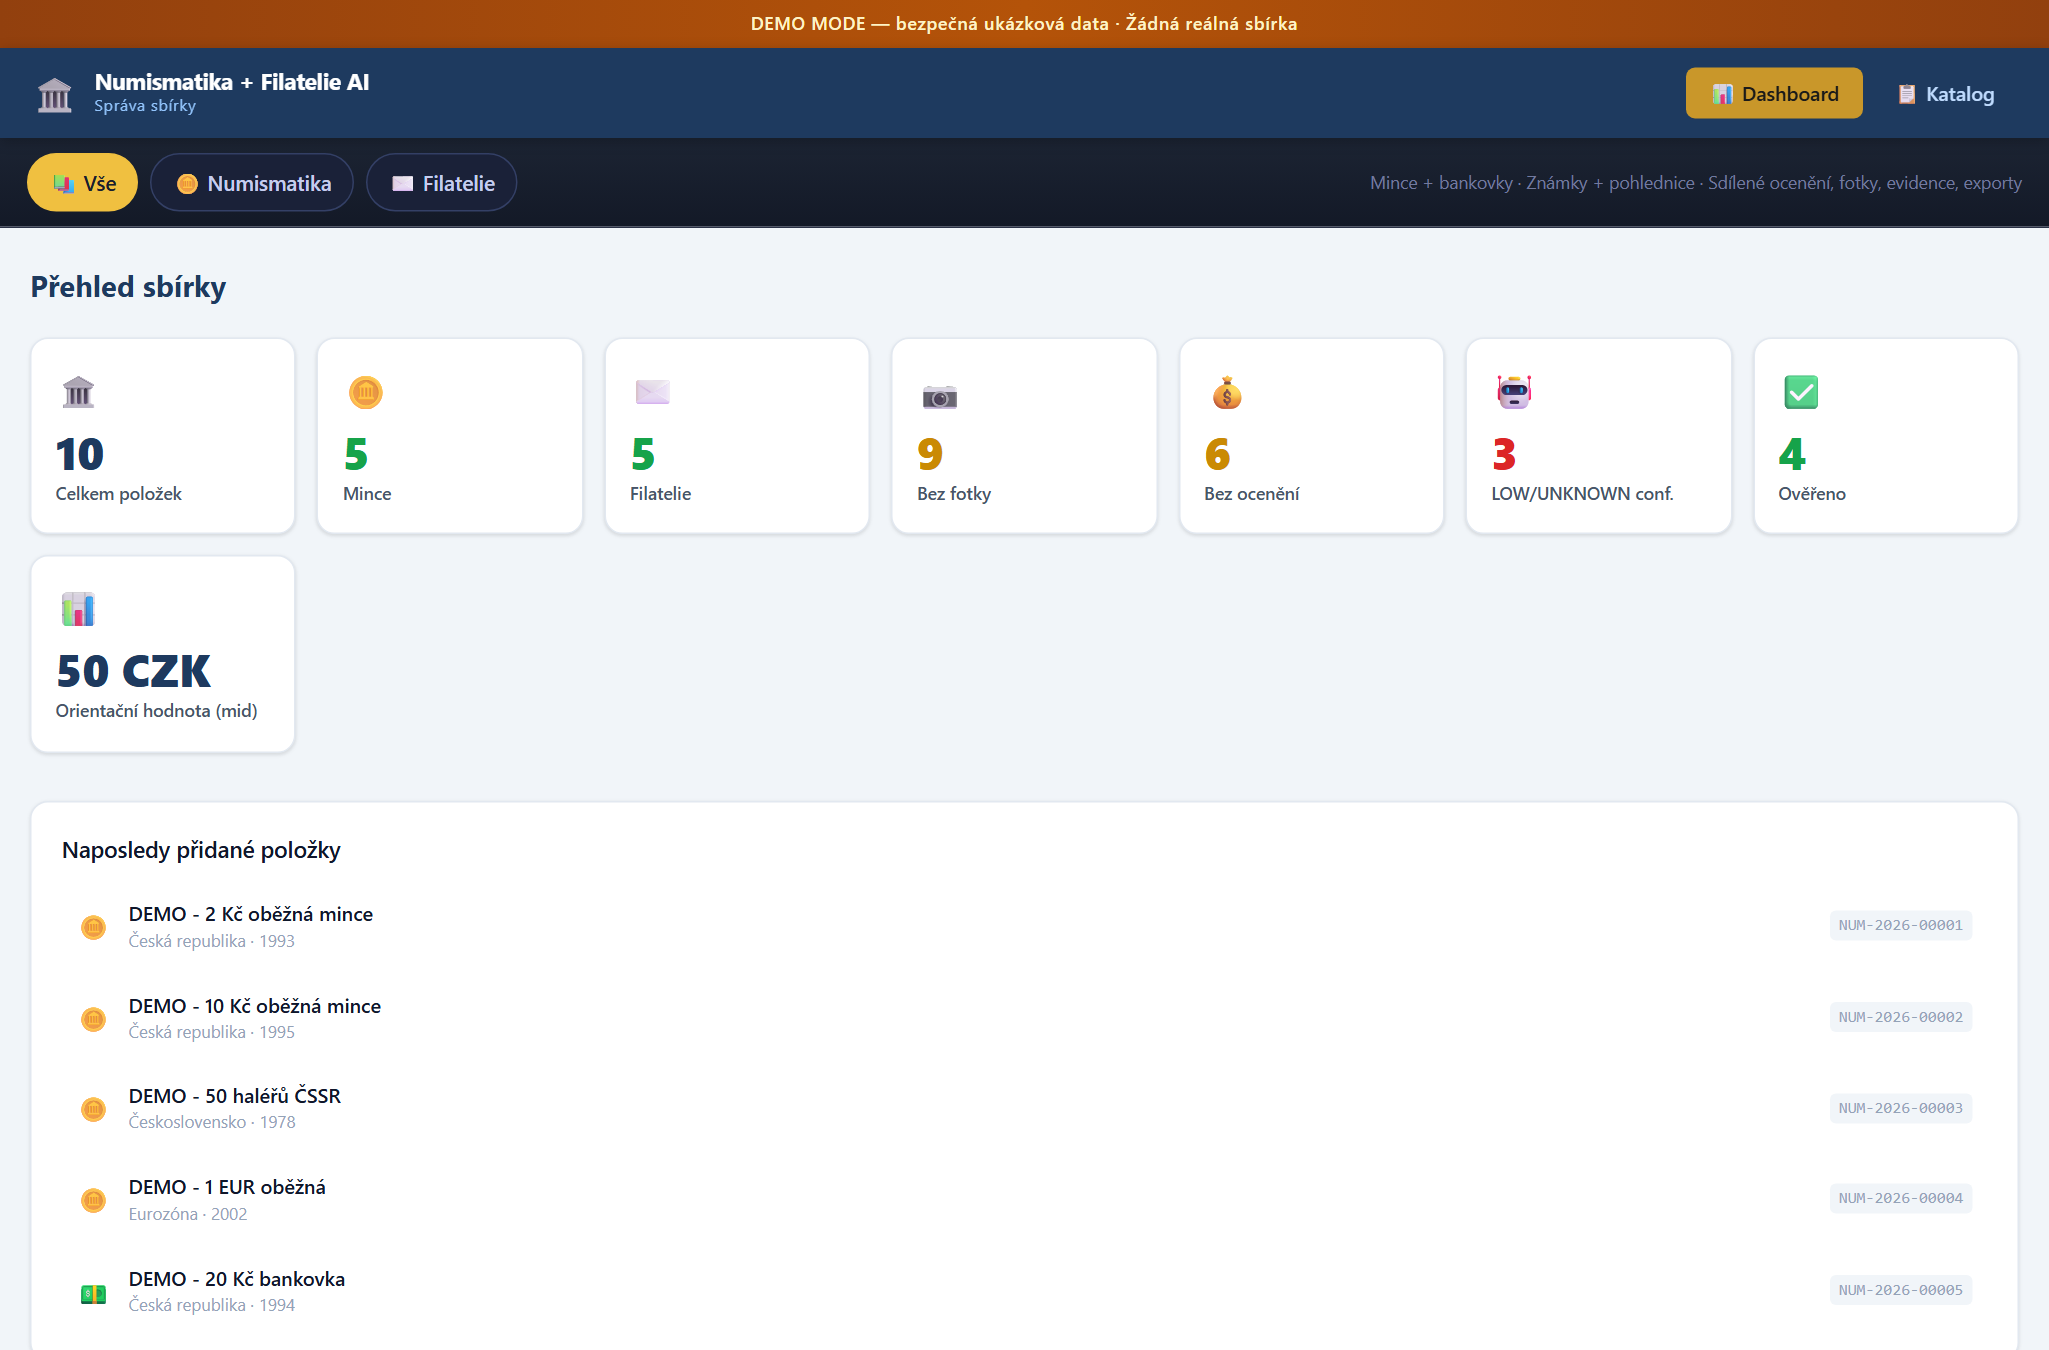
Task: Click coin icon beside 50 haléřů ČSSR
Action: 93,1109
